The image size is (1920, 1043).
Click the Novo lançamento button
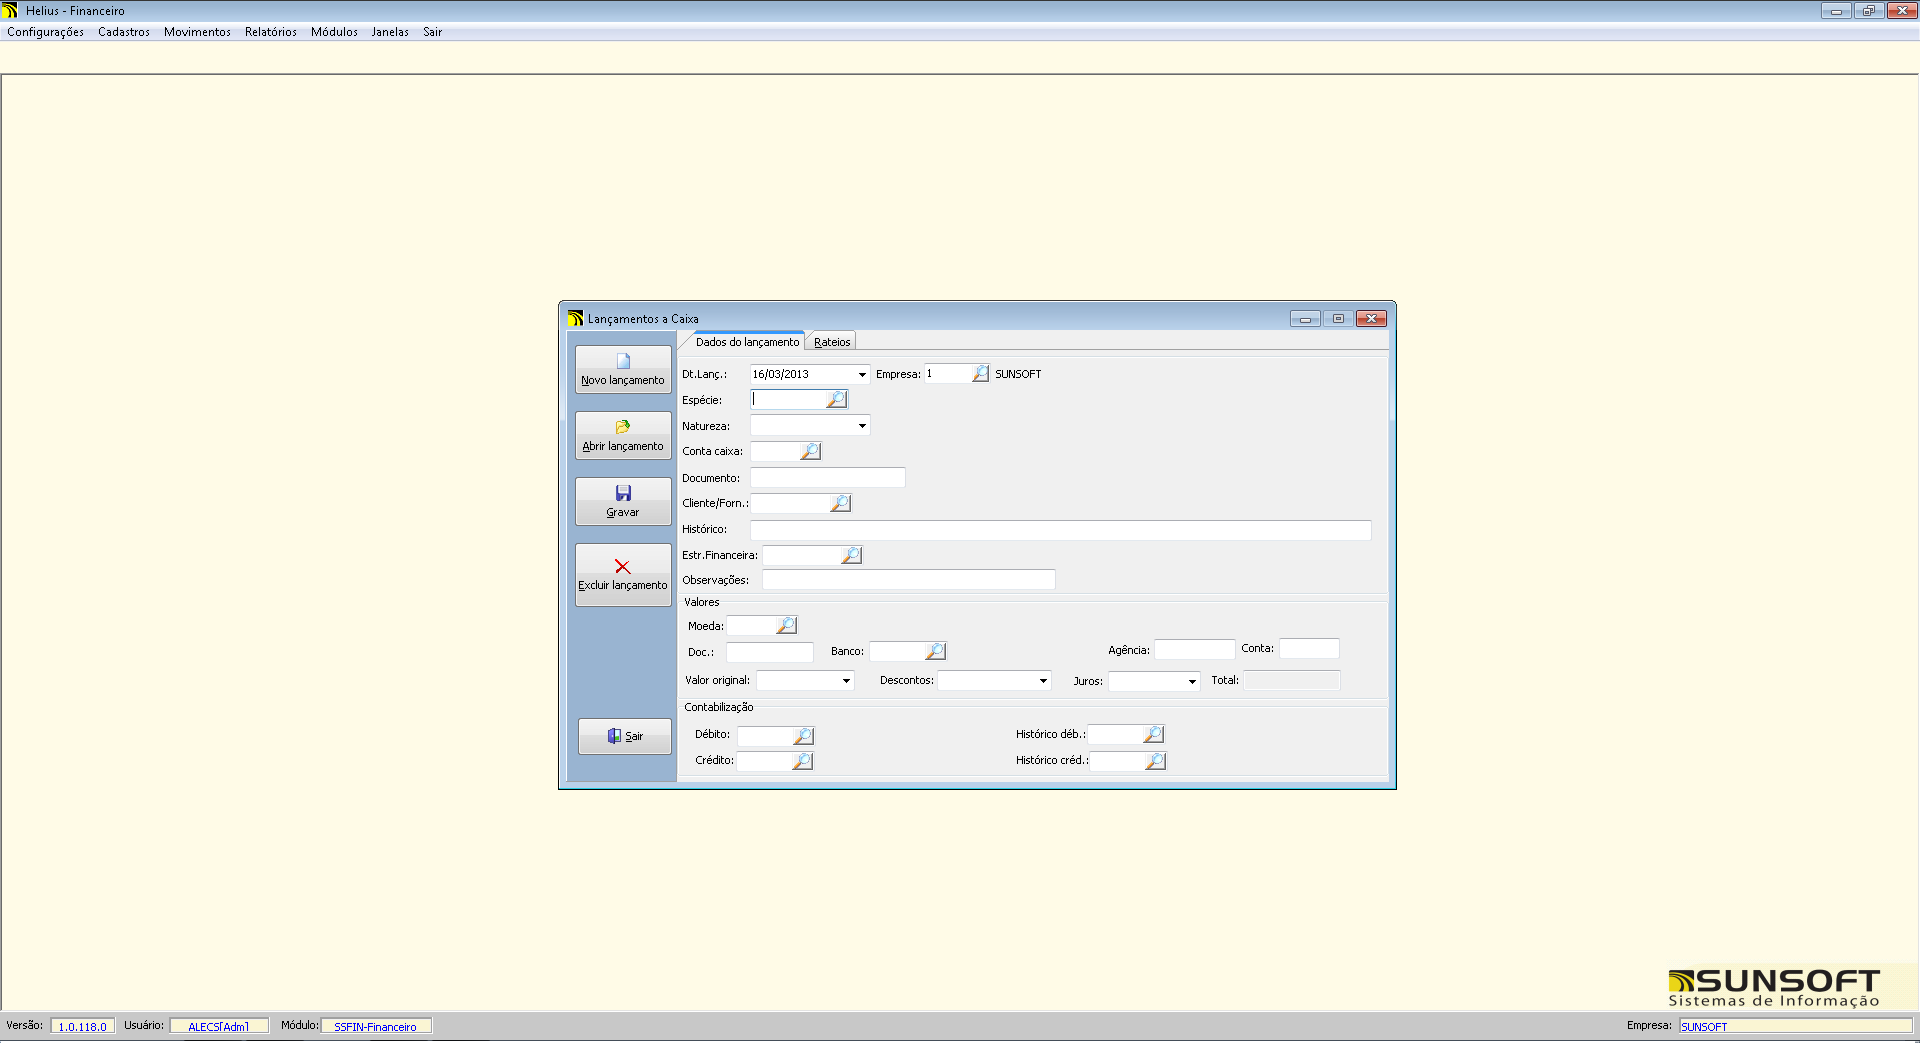click(623, 369)
